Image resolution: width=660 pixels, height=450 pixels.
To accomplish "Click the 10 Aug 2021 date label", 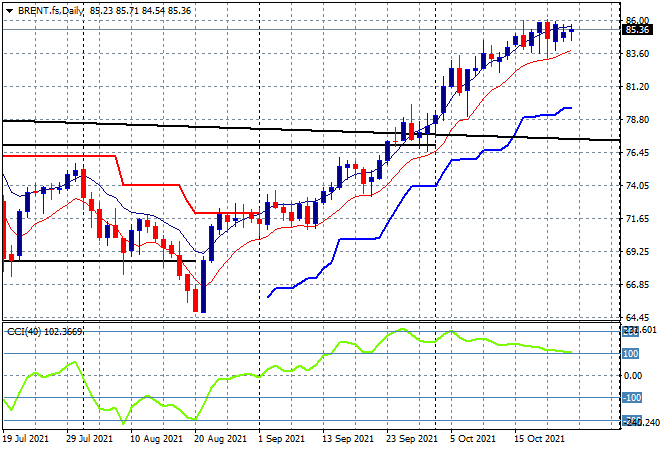I will (x=156, y=439).
